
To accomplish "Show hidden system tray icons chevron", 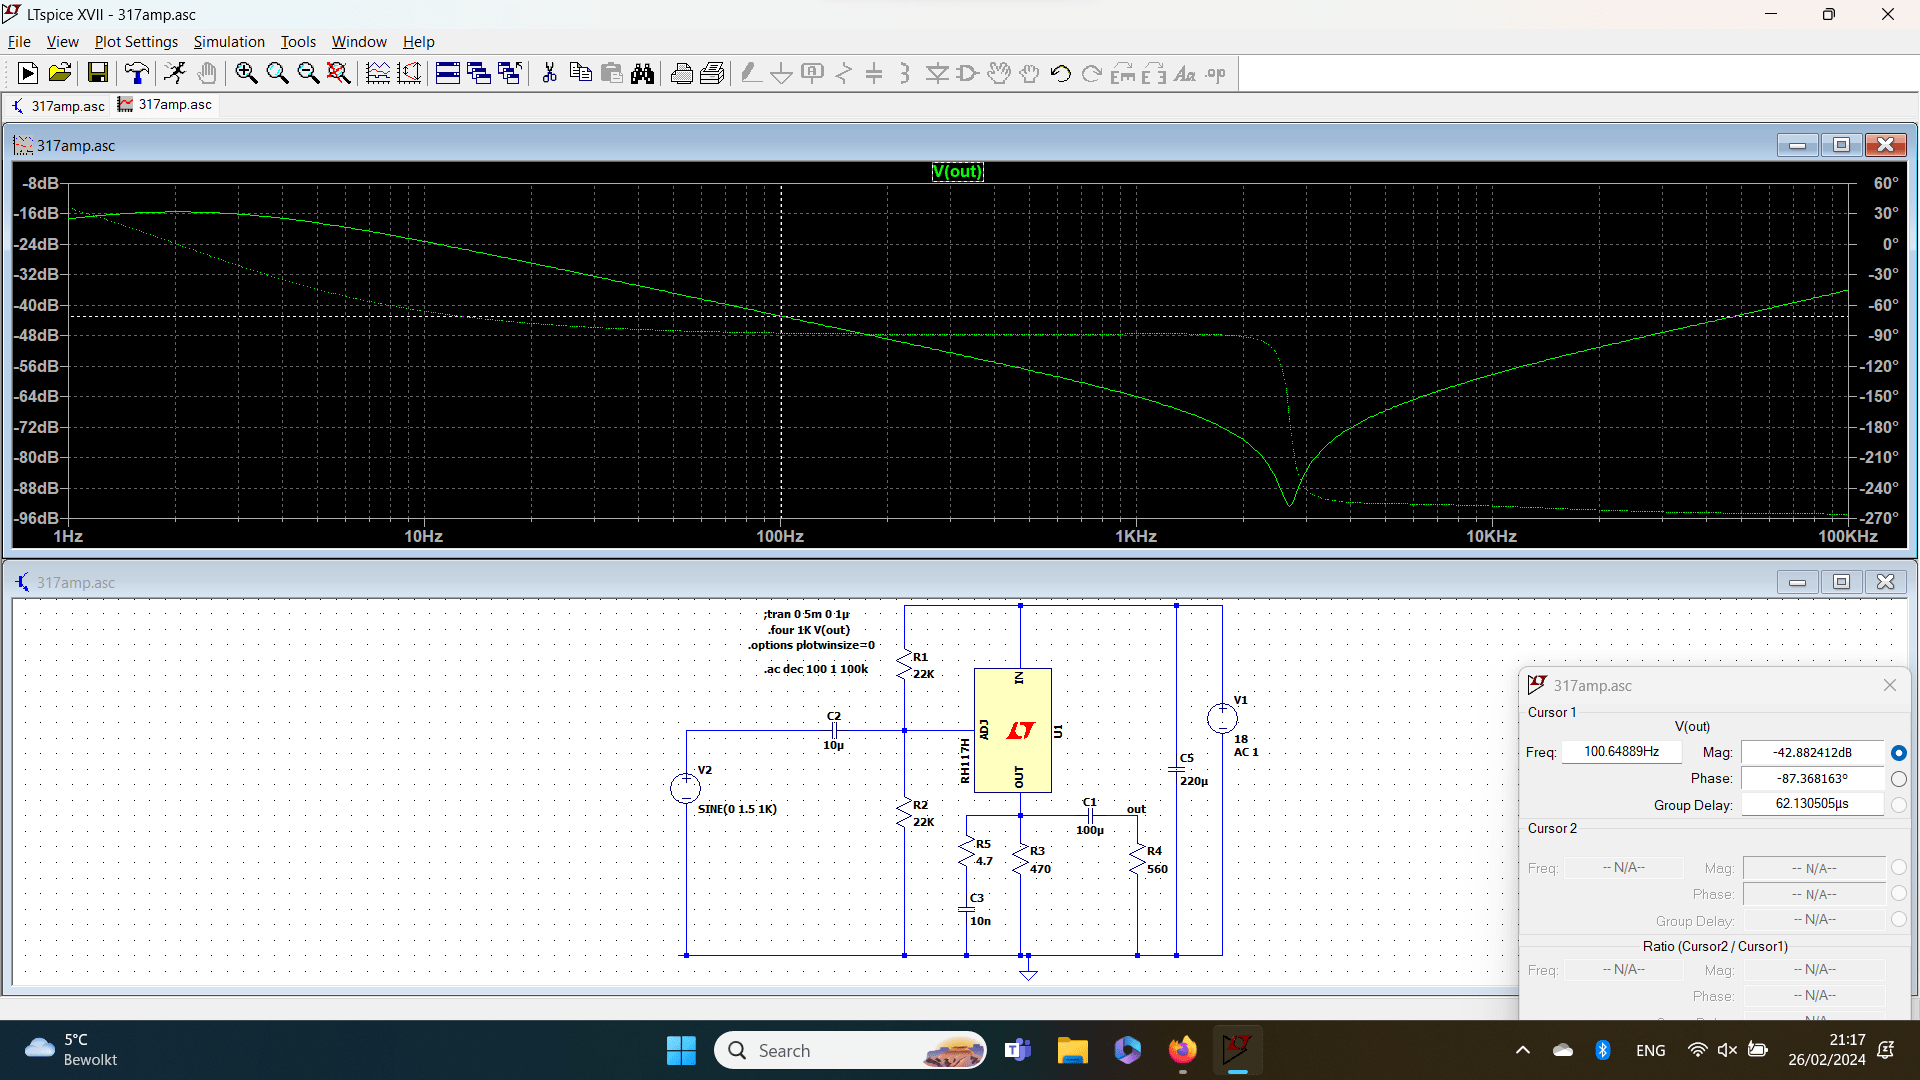I will coord(1522,1050).
